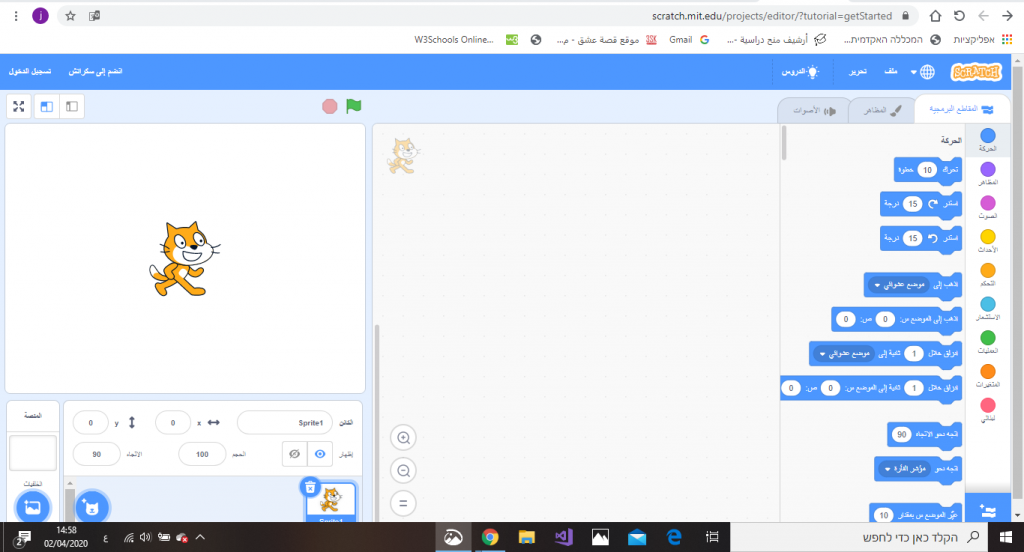
Task: Delete Sprite1 with the trash icon
Action: point(310,487)
